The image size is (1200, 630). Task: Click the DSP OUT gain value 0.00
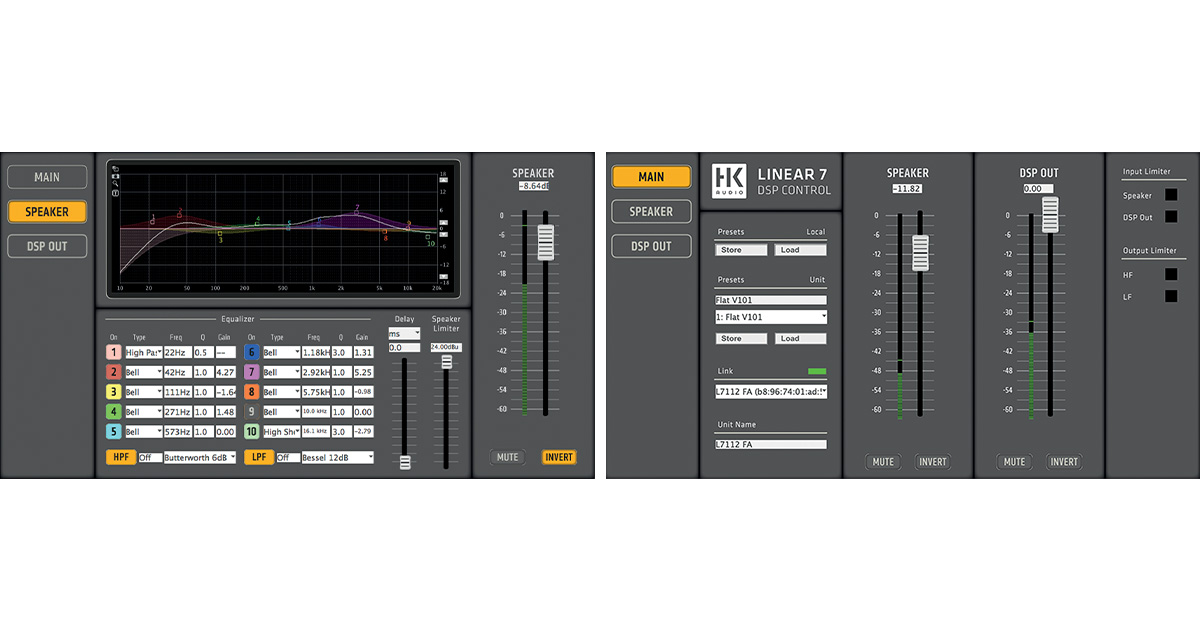tap(1038, 188)
